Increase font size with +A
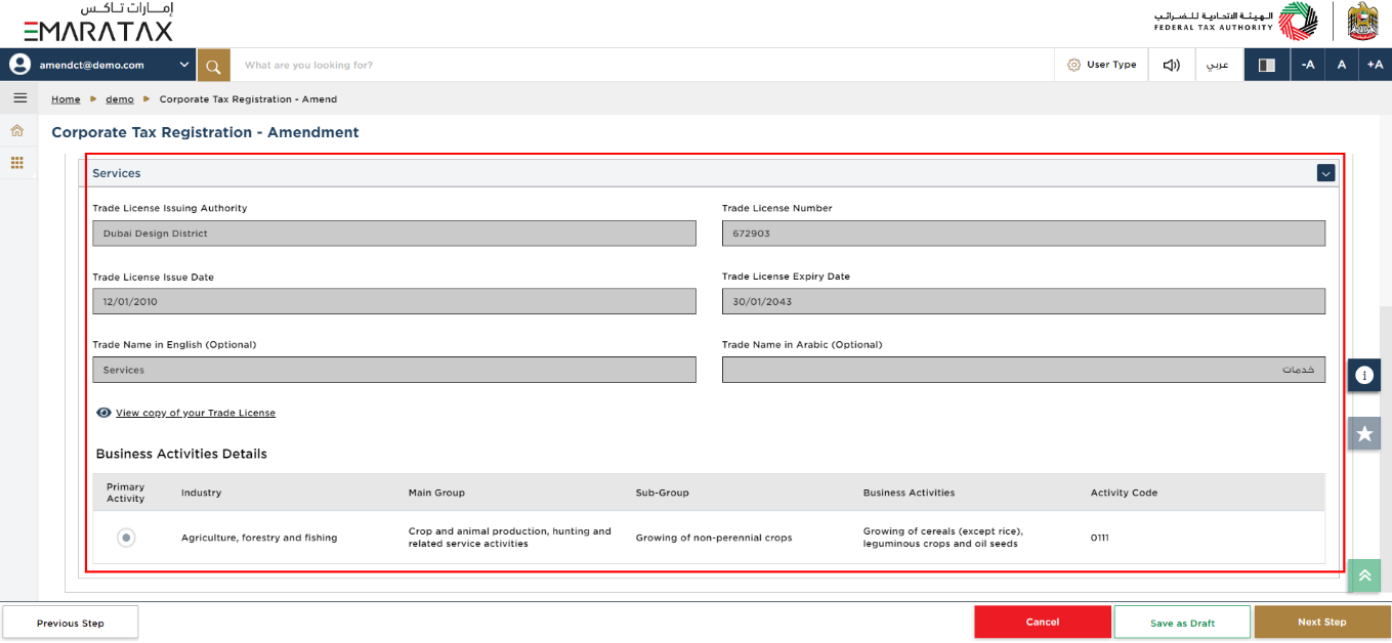This screenshot has width=1392, height=643. point(1376,65)
